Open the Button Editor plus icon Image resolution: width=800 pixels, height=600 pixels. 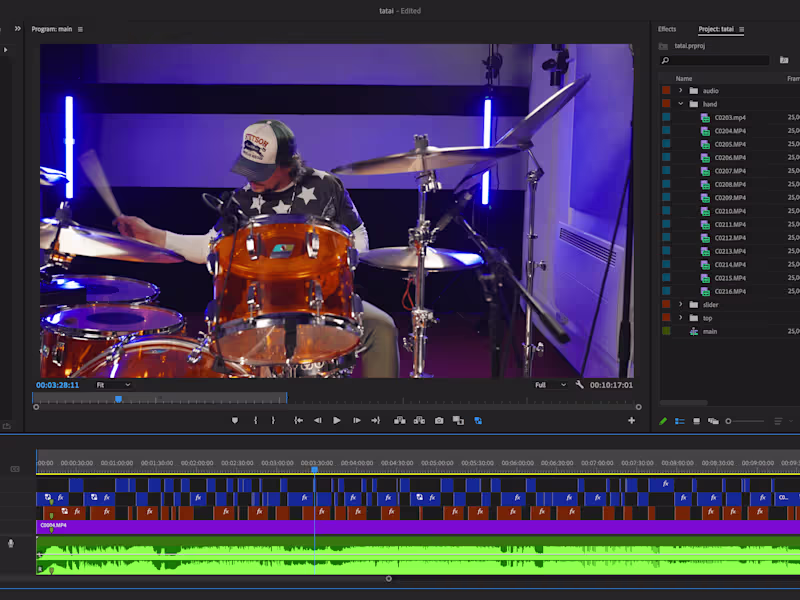pyautogui.click(x=631, y=421)
